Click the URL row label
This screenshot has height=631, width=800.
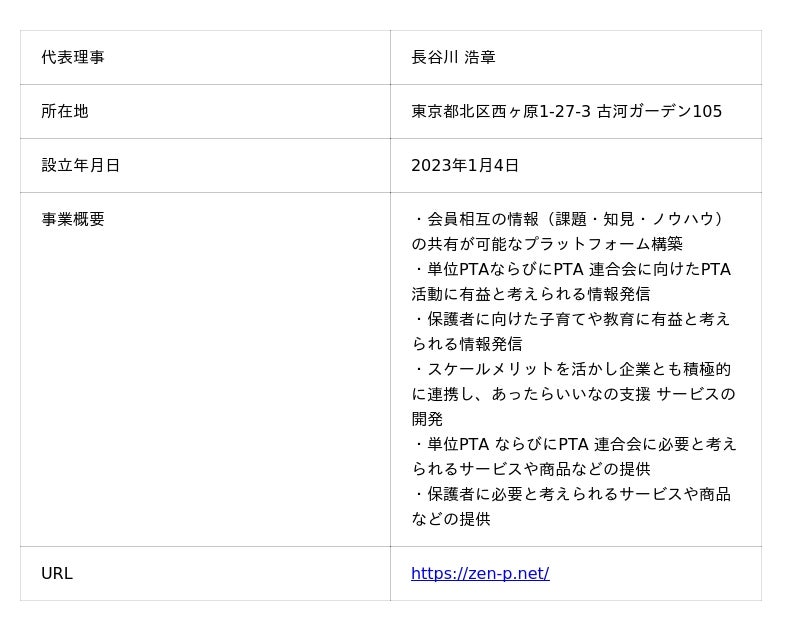(x=57, y=573)
